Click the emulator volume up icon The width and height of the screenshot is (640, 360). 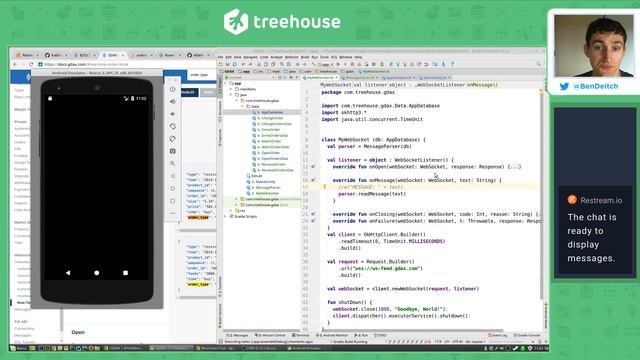pyautogui.click(x=173, y=101)
